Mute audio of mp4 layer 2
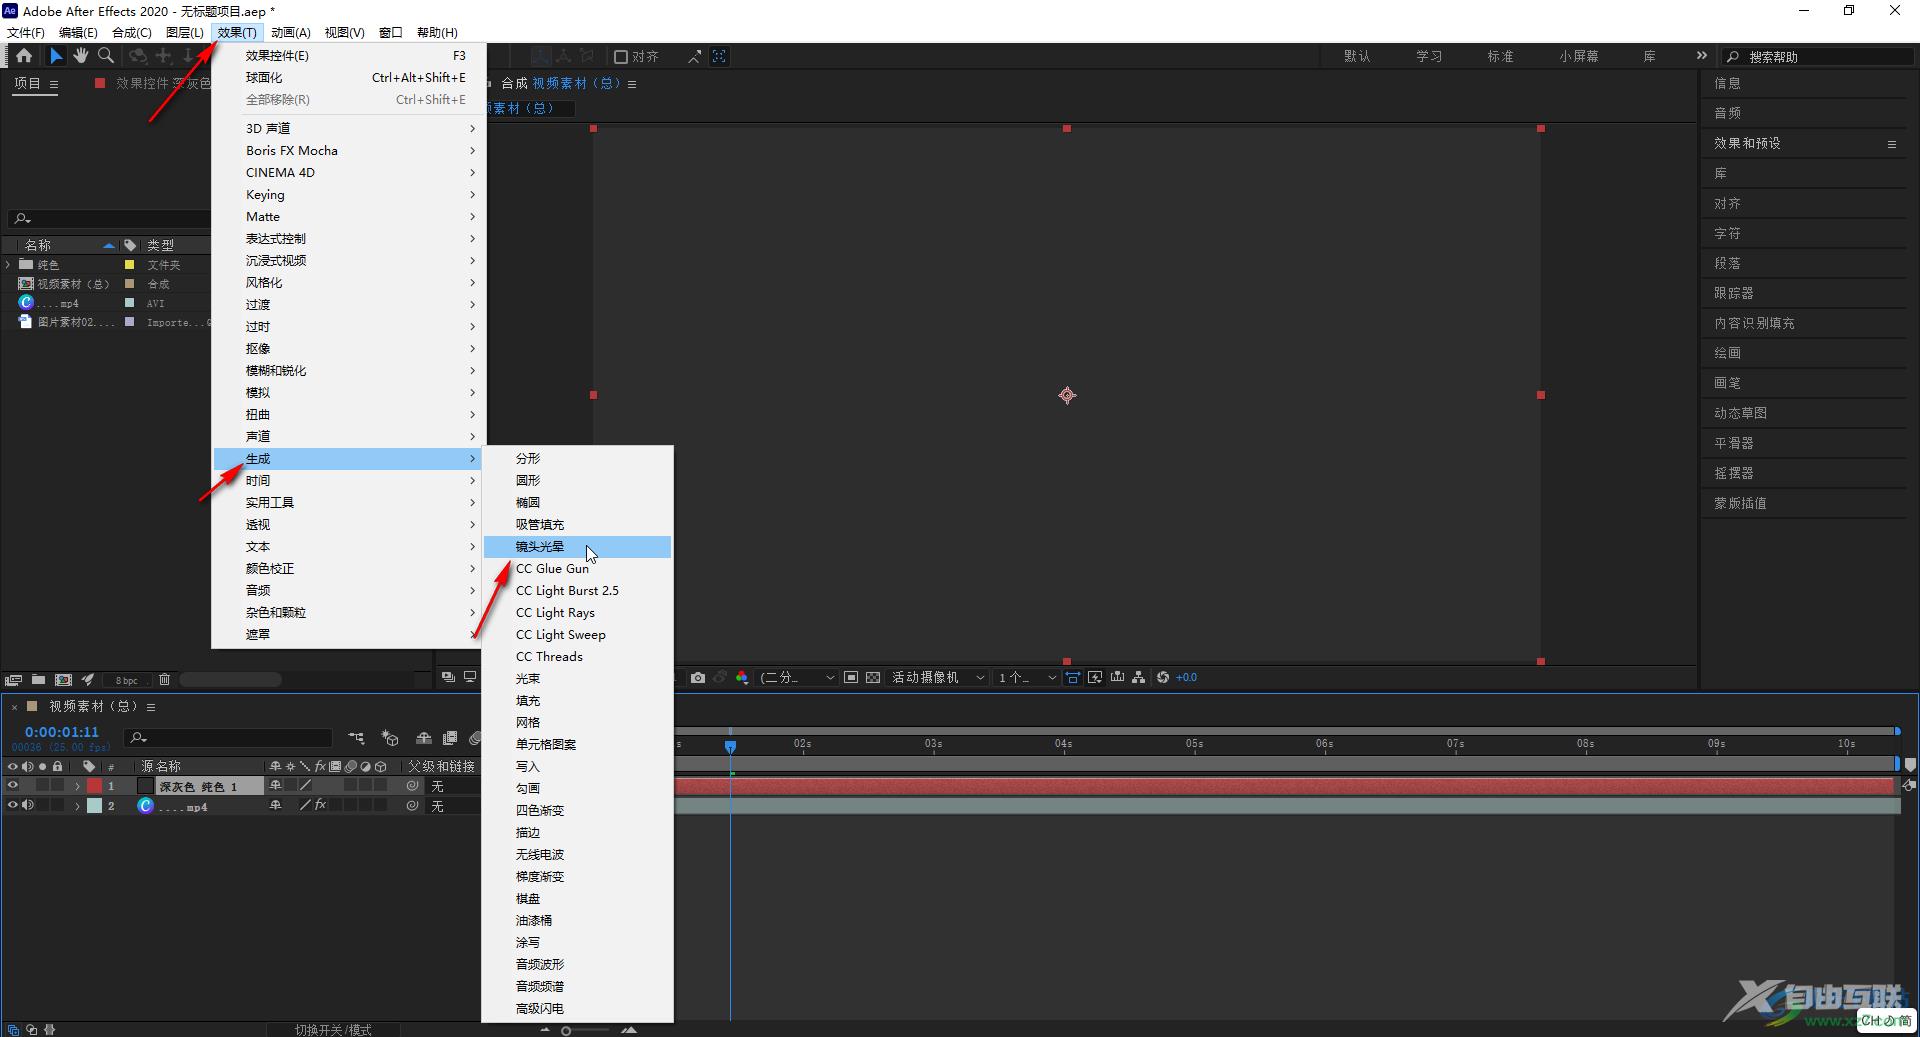1920x1037 pixels. point(28,805)
